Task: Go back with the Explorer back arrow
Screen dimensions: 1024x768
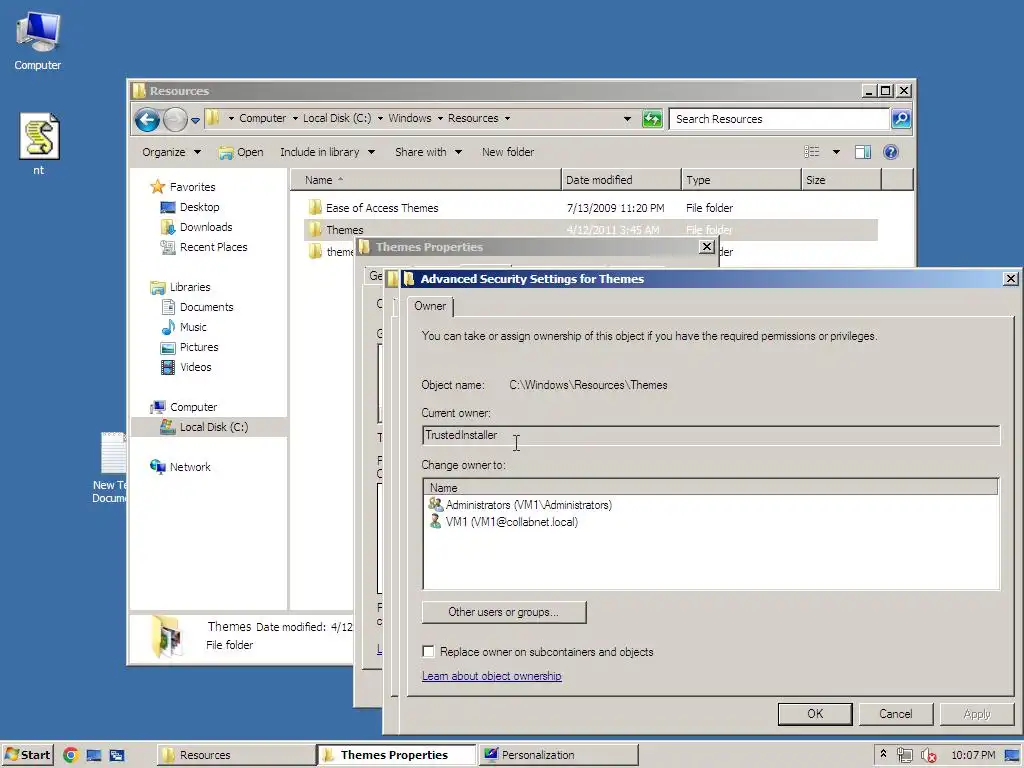Action: click(148, 120)
